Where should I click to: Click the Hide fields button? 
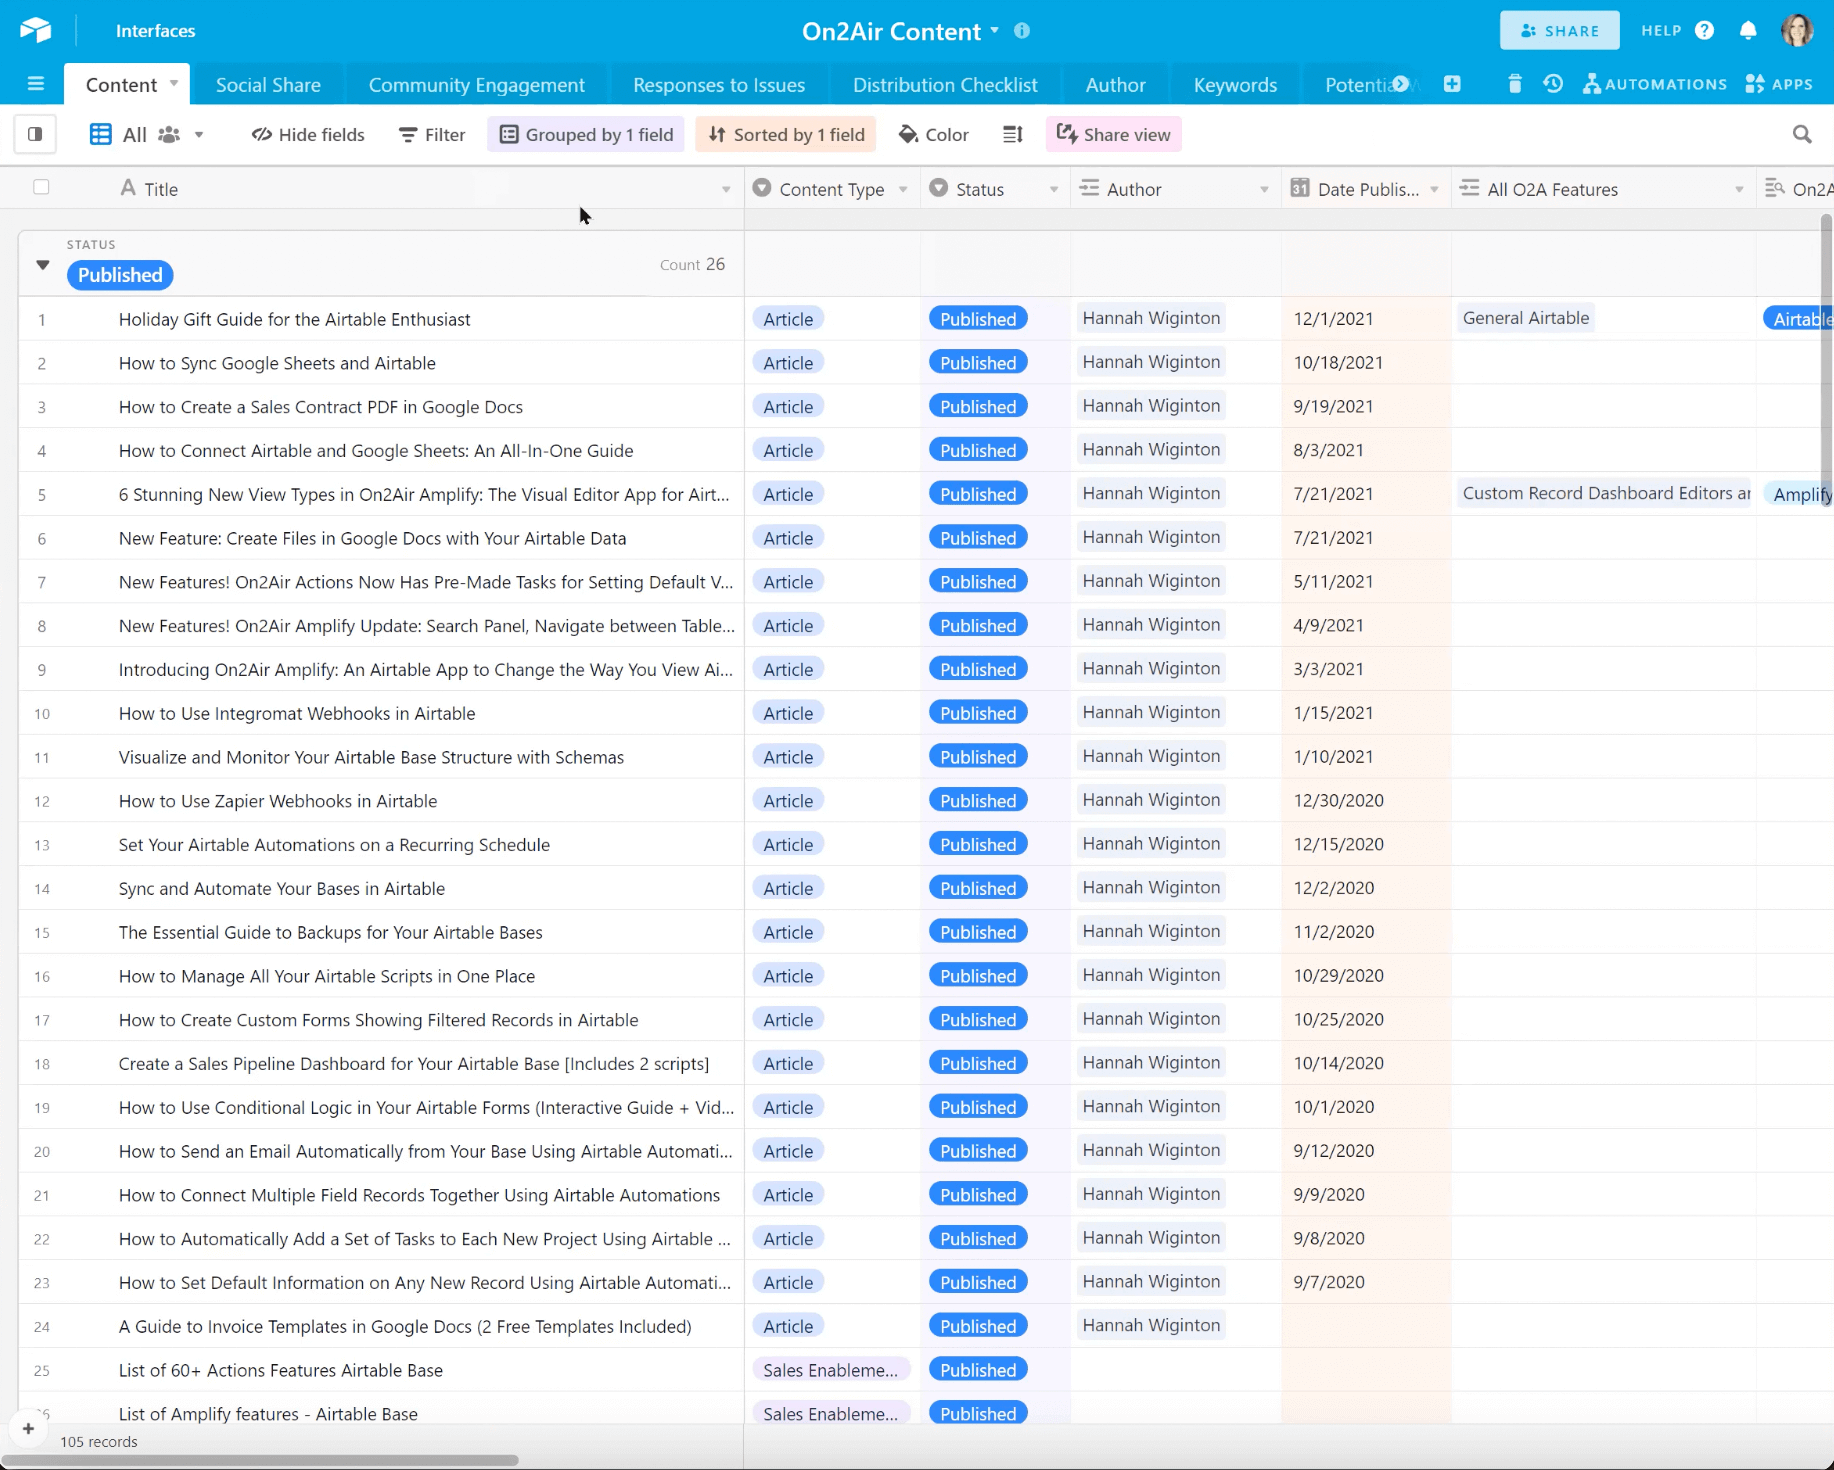click(308, 134)
